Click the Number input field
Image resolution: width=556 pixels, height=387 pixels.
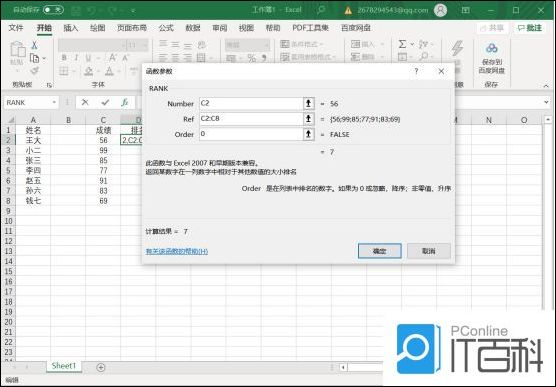pos(251,104)
